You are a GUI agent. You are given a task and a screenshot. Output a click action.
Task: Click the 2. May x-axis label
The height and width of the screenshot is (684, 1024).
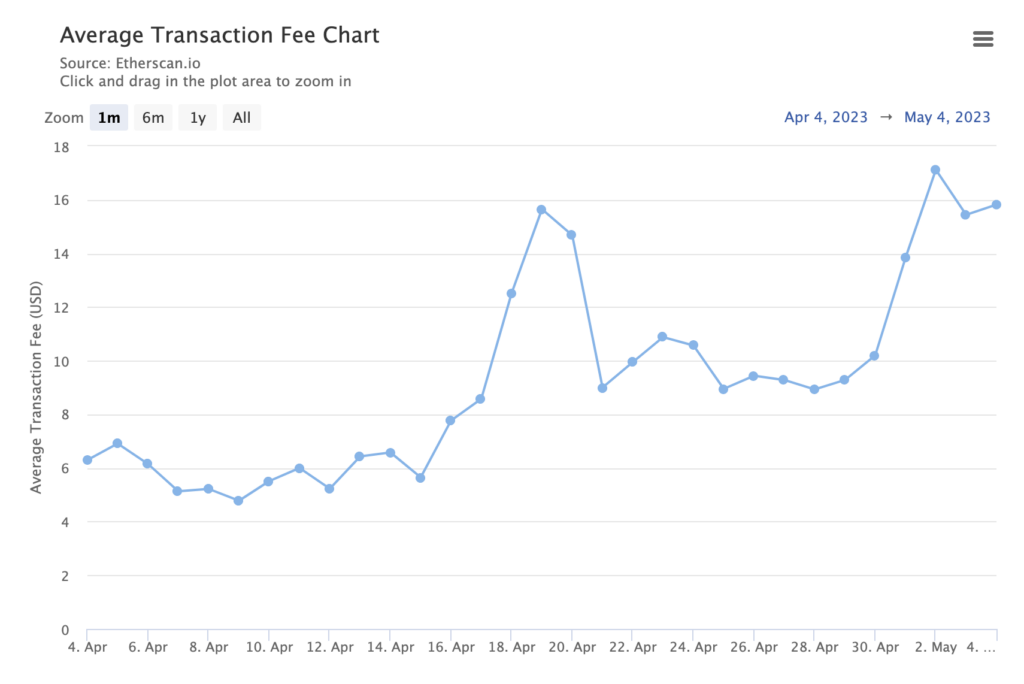pyautogui.click(x=935, y=648)
